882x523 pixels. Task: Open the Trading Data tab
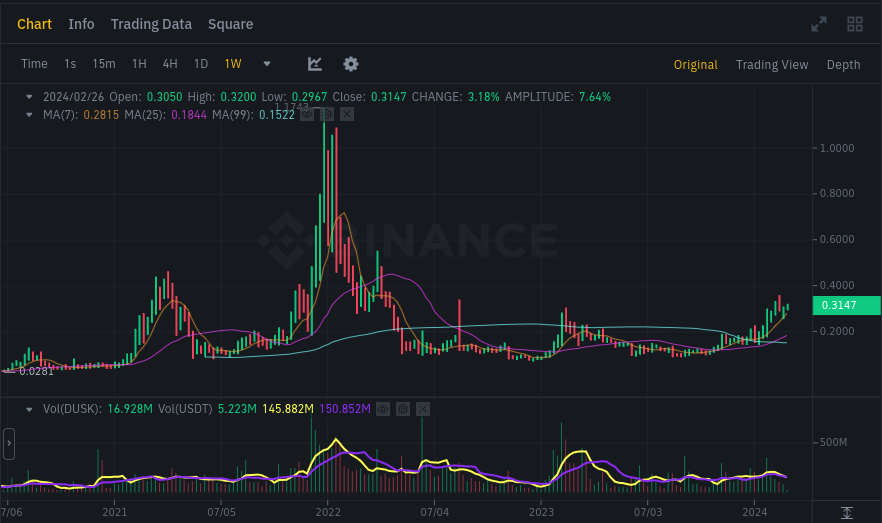click(151, 24)
